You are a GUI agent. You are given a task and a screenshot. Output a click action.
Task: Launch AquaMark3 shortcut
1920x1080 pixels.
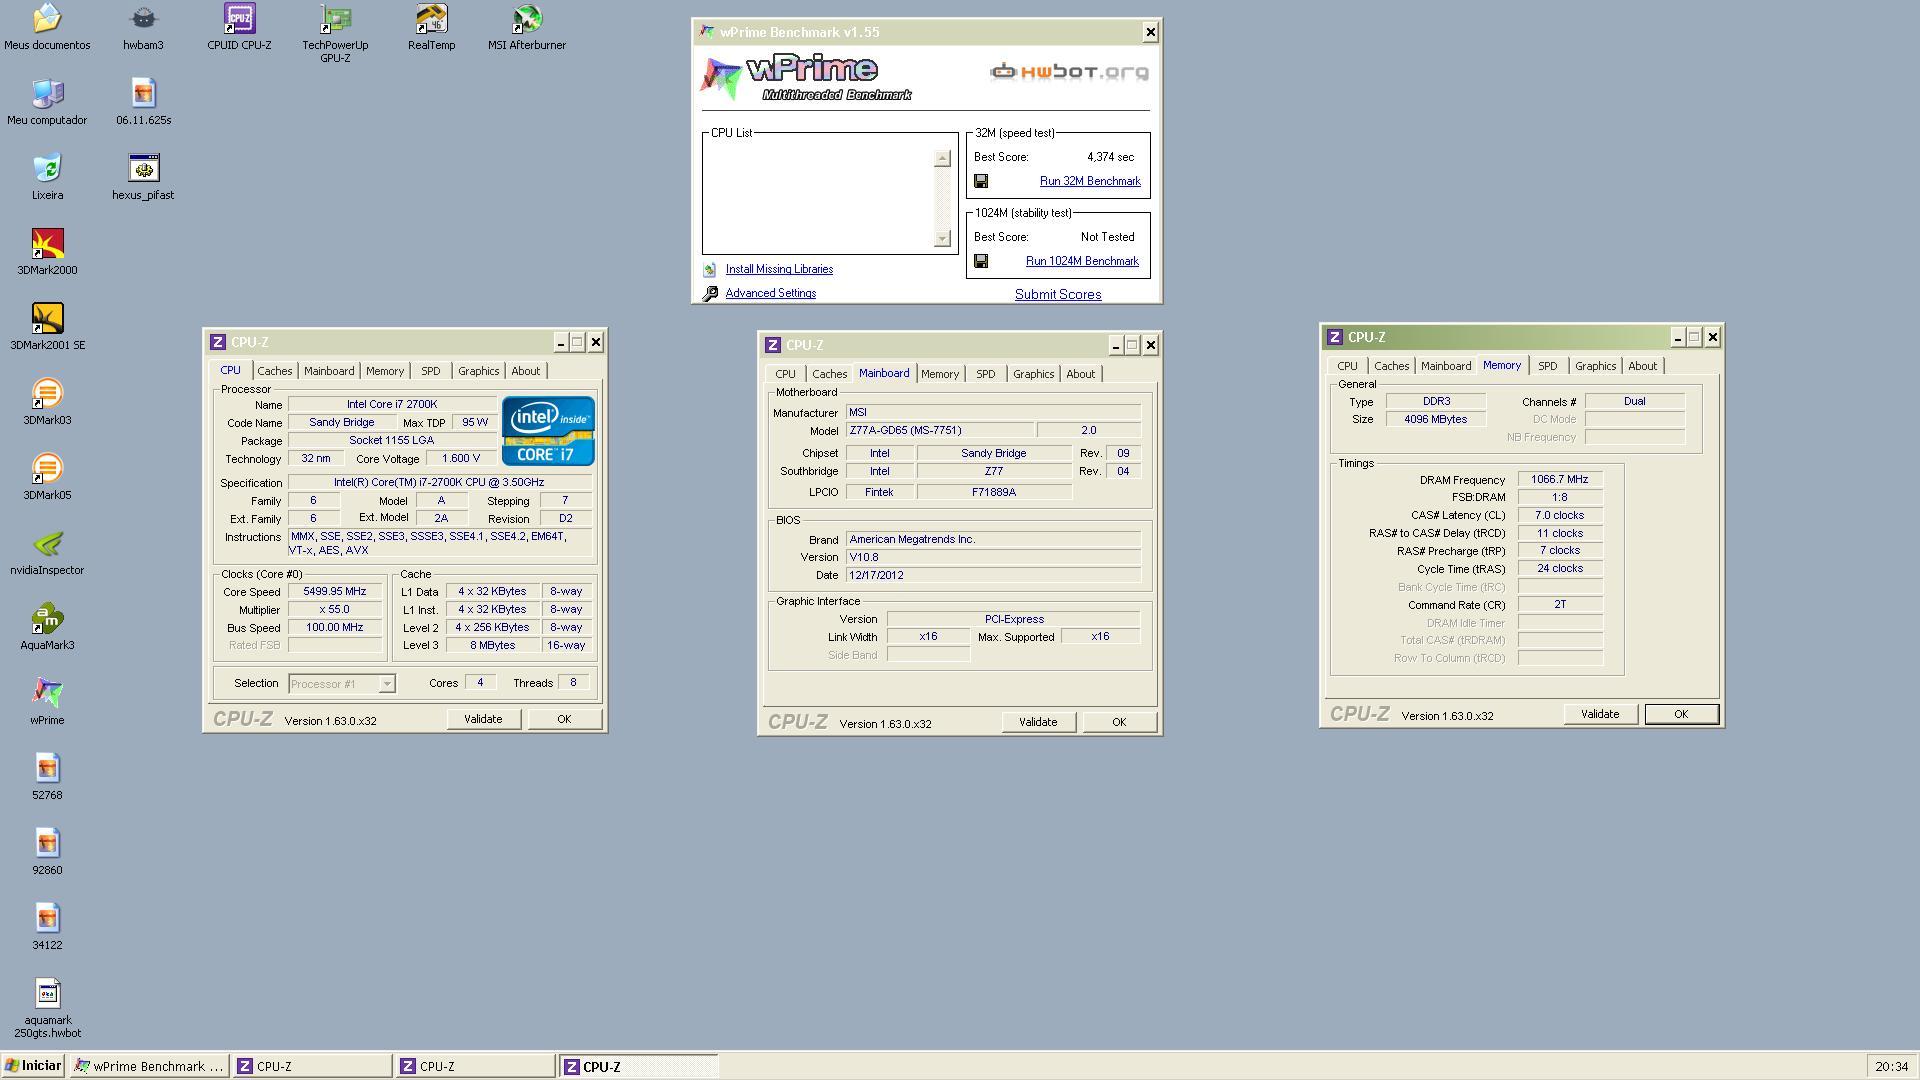tap(47, 627)
